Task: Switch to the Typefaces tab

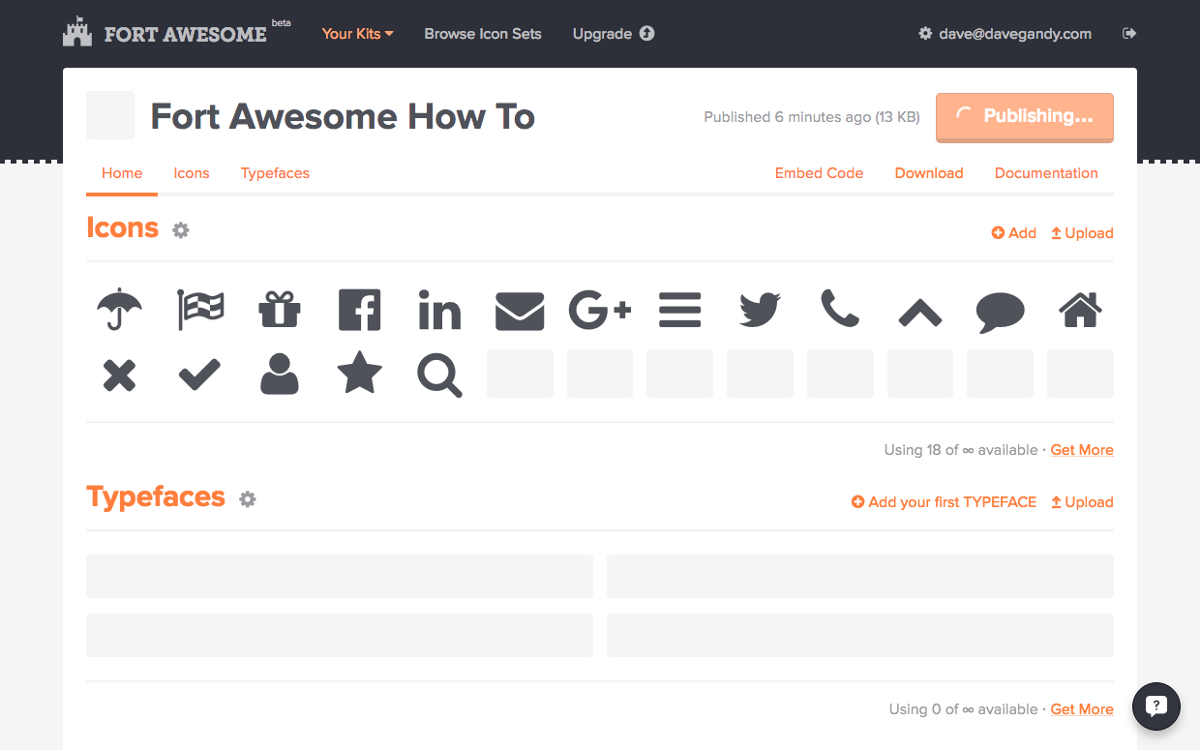Action: tap(275, 173)
